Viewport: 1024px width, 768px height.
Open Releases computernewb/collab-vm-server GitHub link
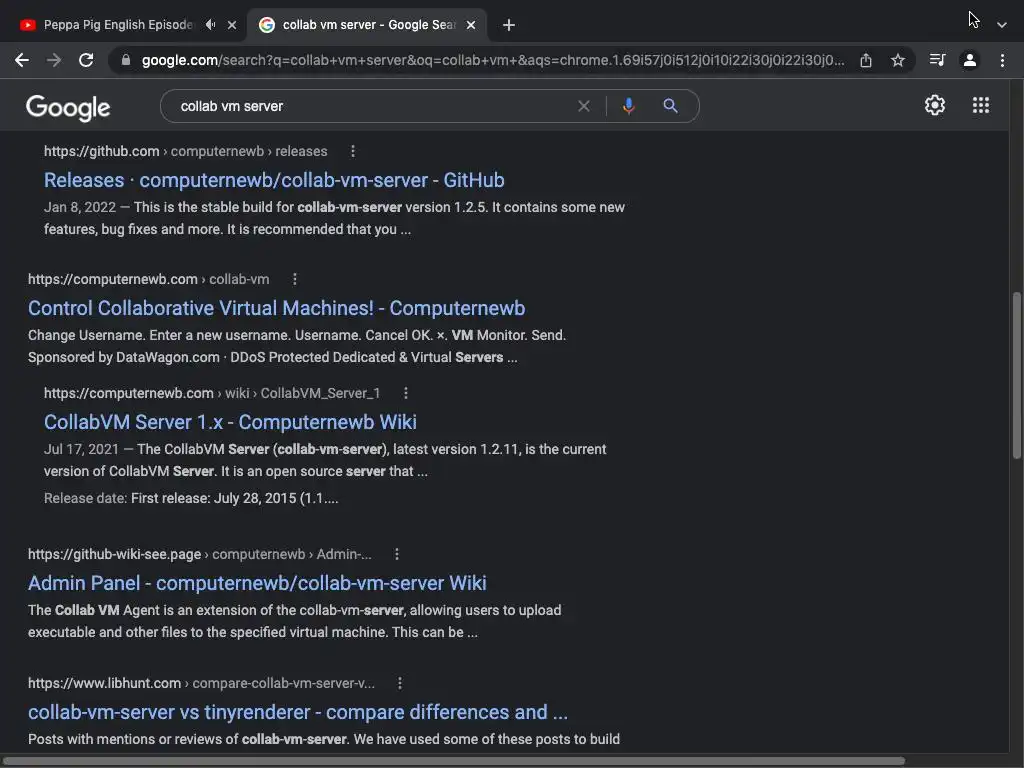(274, 180)
